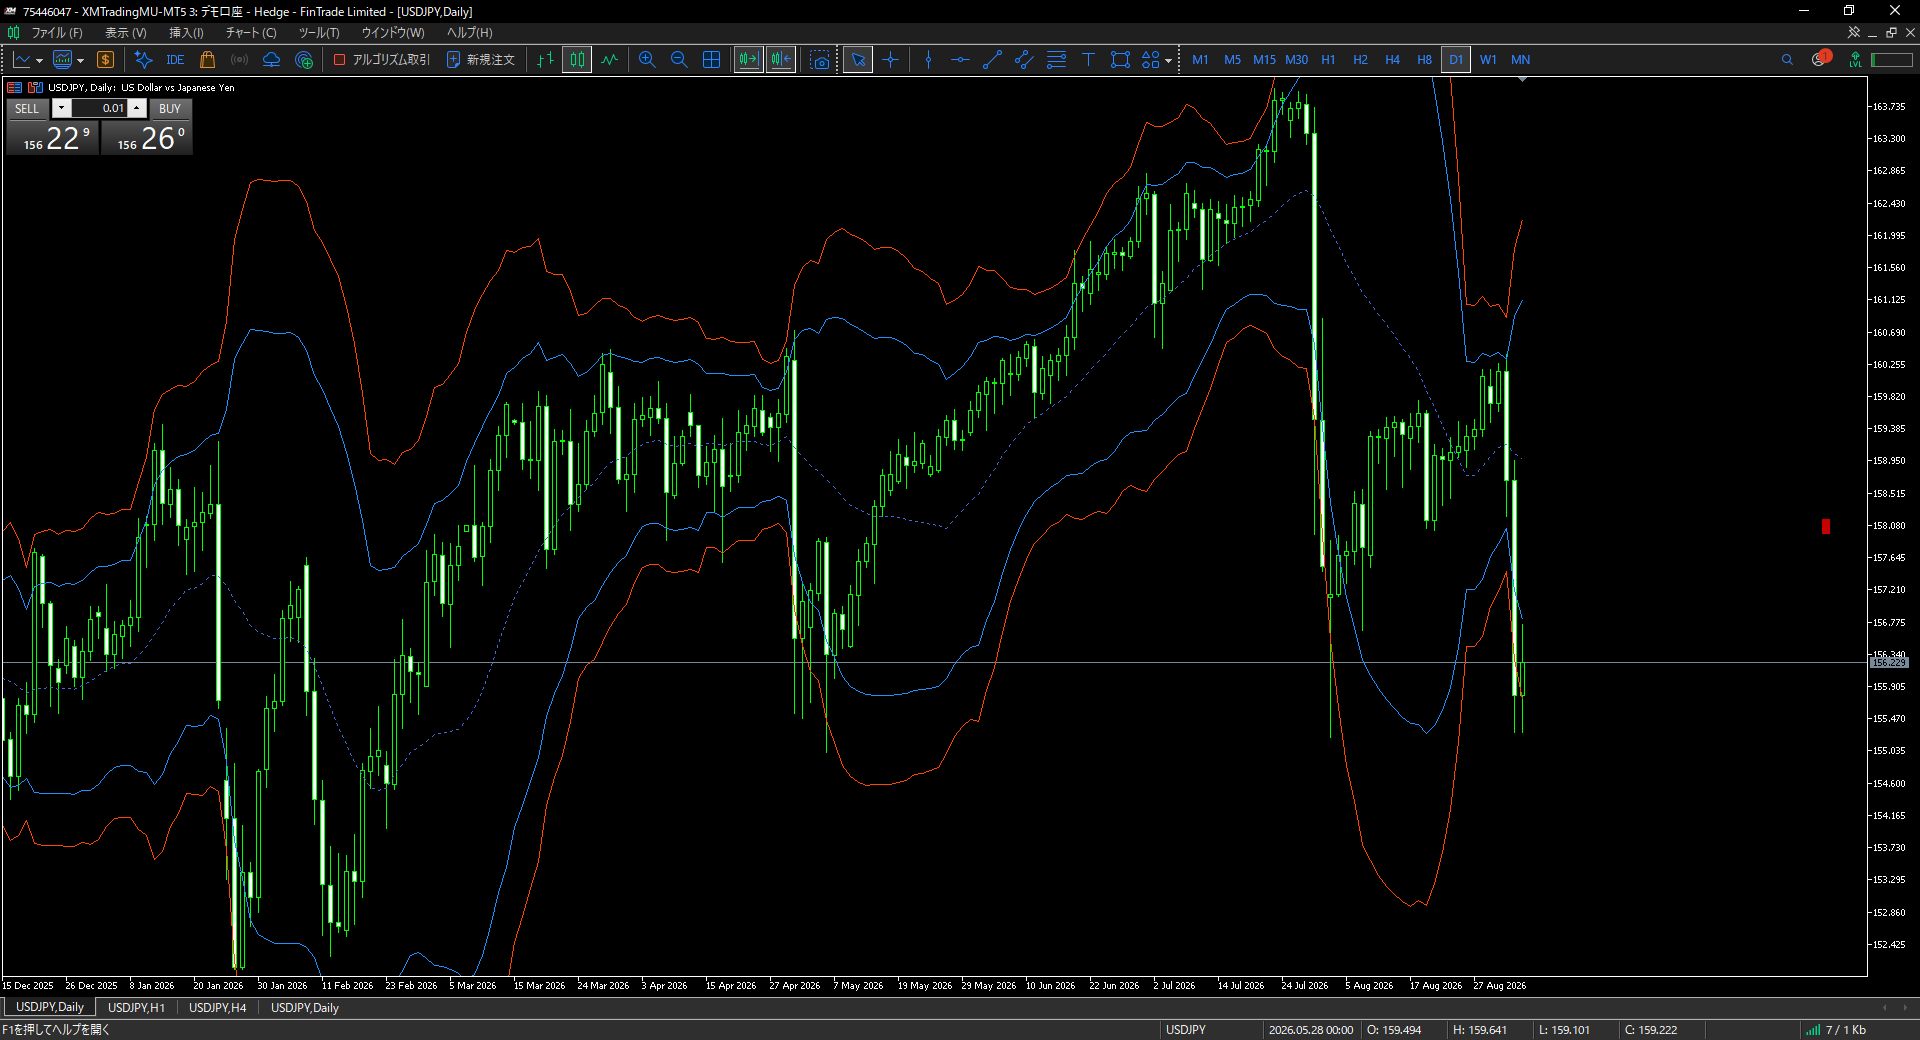Expand the shapes objects dropdown arrow

[x=1168, y=60]
